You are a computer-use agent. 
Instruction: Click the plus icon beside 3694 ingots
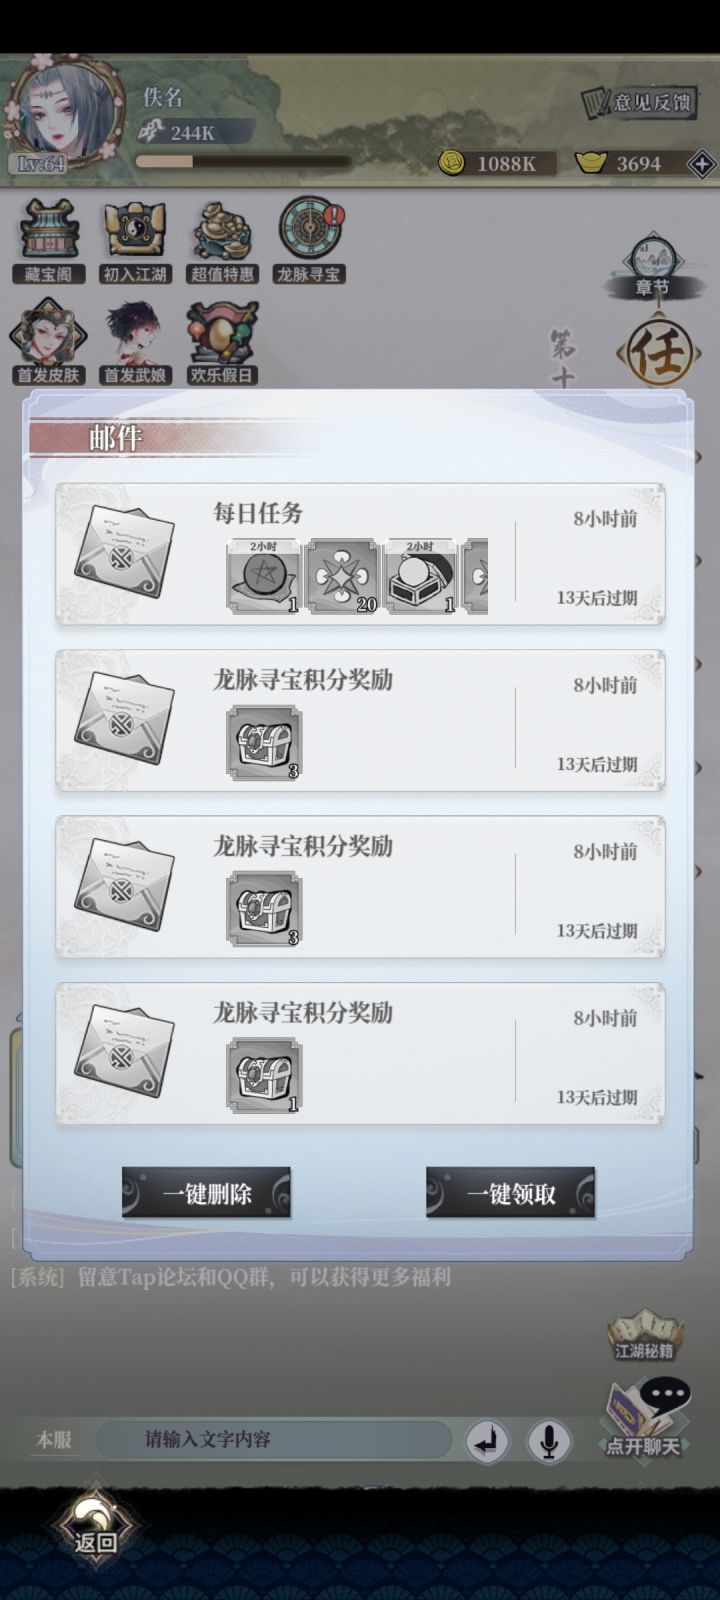[x=702, y=164]
